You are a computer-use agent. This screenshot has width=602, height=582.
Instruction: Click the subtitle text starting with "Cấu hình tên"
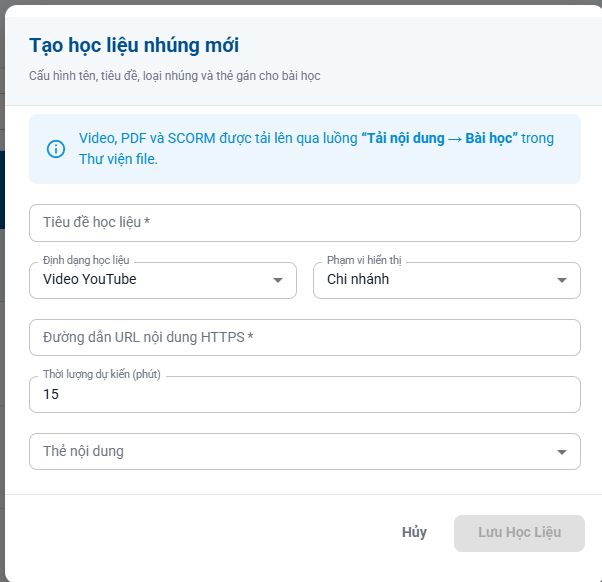pos(175,76)
